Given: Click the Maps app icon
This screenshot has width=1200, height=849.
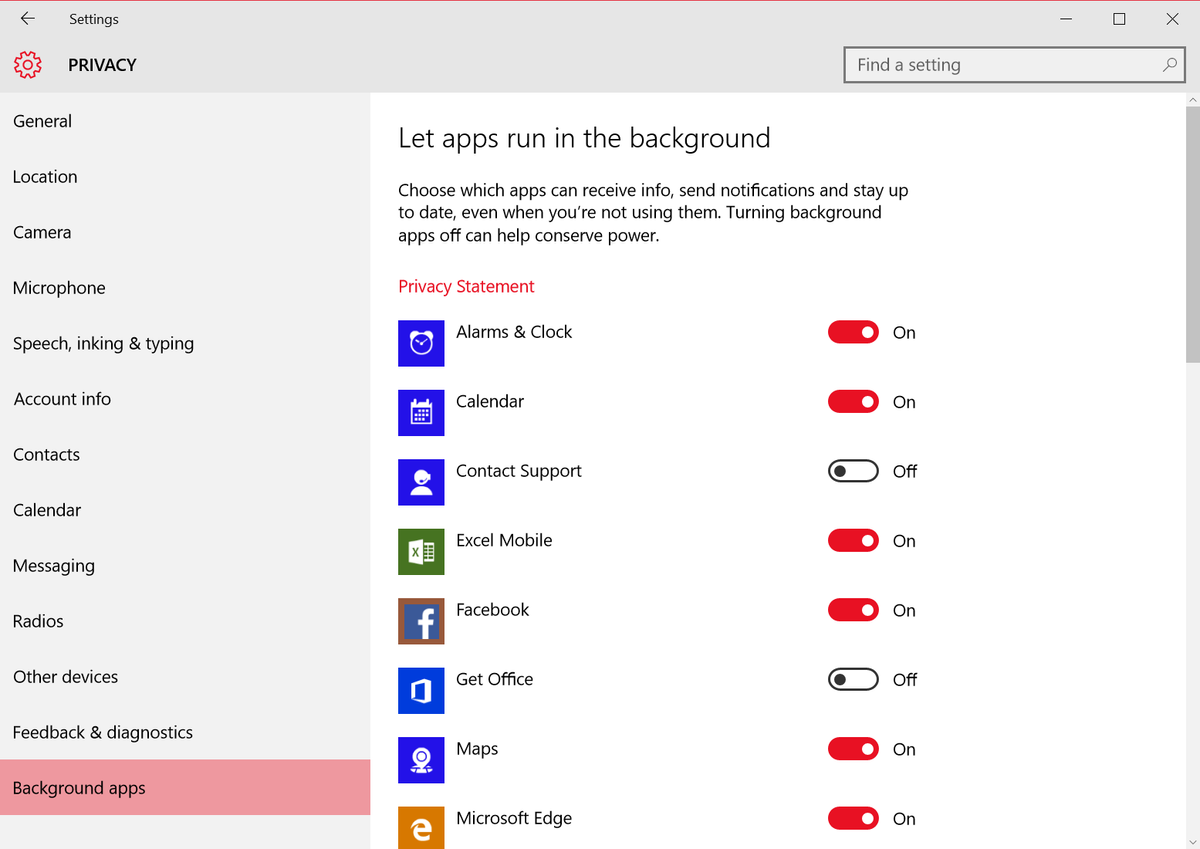Looking at the screenshot, I should coord(421,760).
